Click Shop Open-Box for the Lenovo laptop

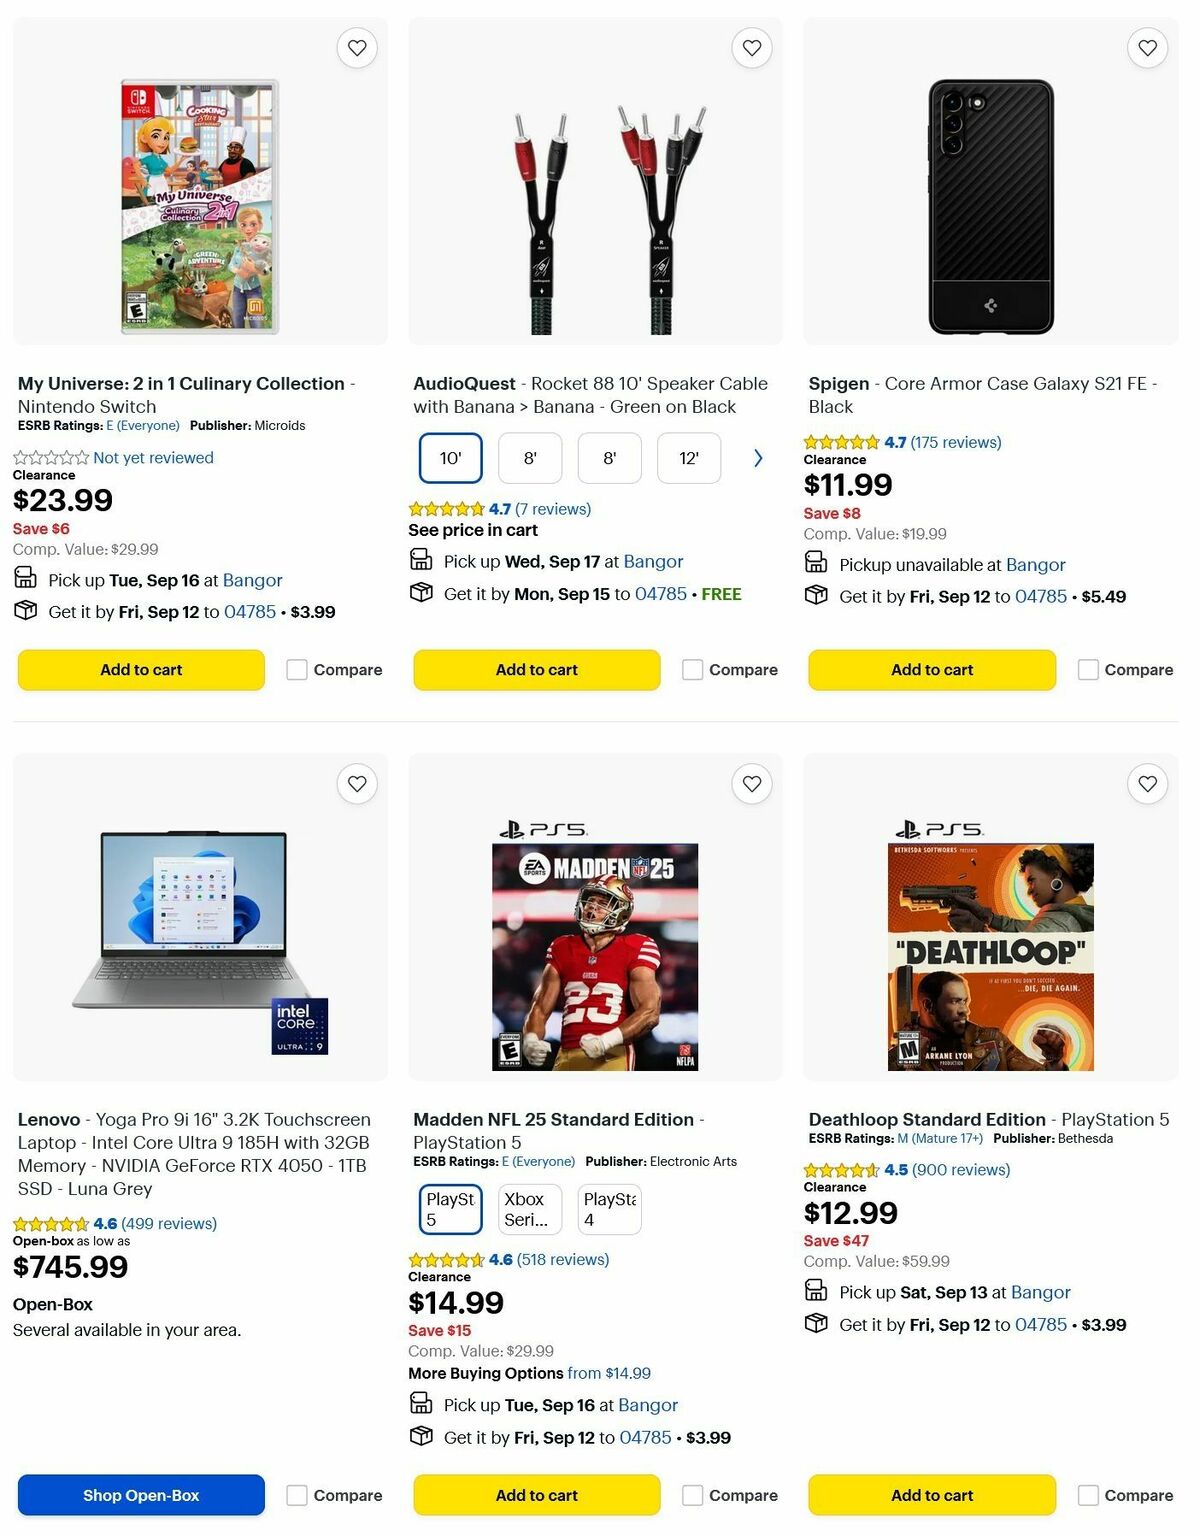click(x=140, y=1495)
